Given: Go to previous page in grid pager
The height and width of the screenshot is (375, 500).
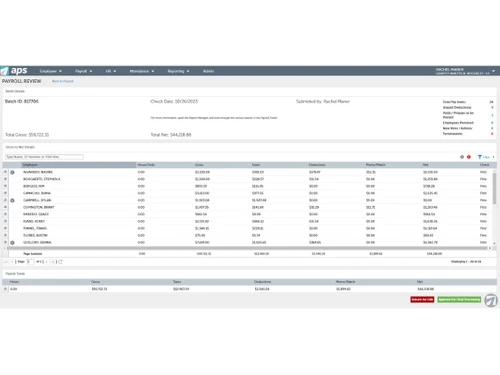Looking at the screenshot, I should tap(12, 262).
